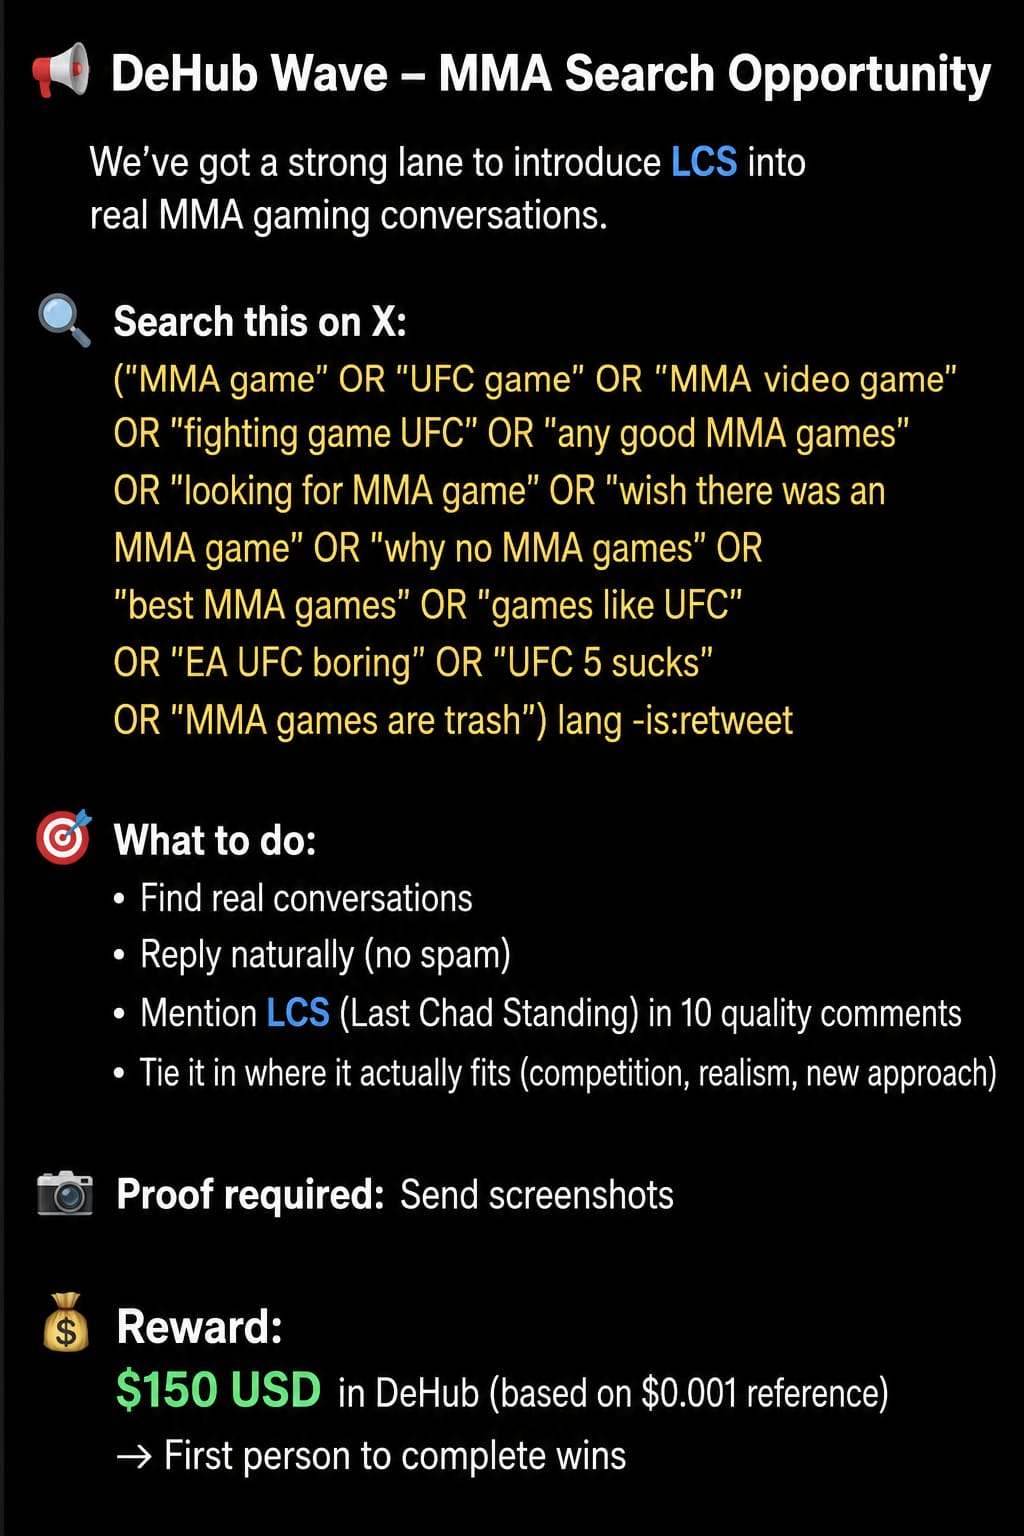Click the green $150 USD amount
Screen dimensions: 1024x1536
click(218, 1390)
